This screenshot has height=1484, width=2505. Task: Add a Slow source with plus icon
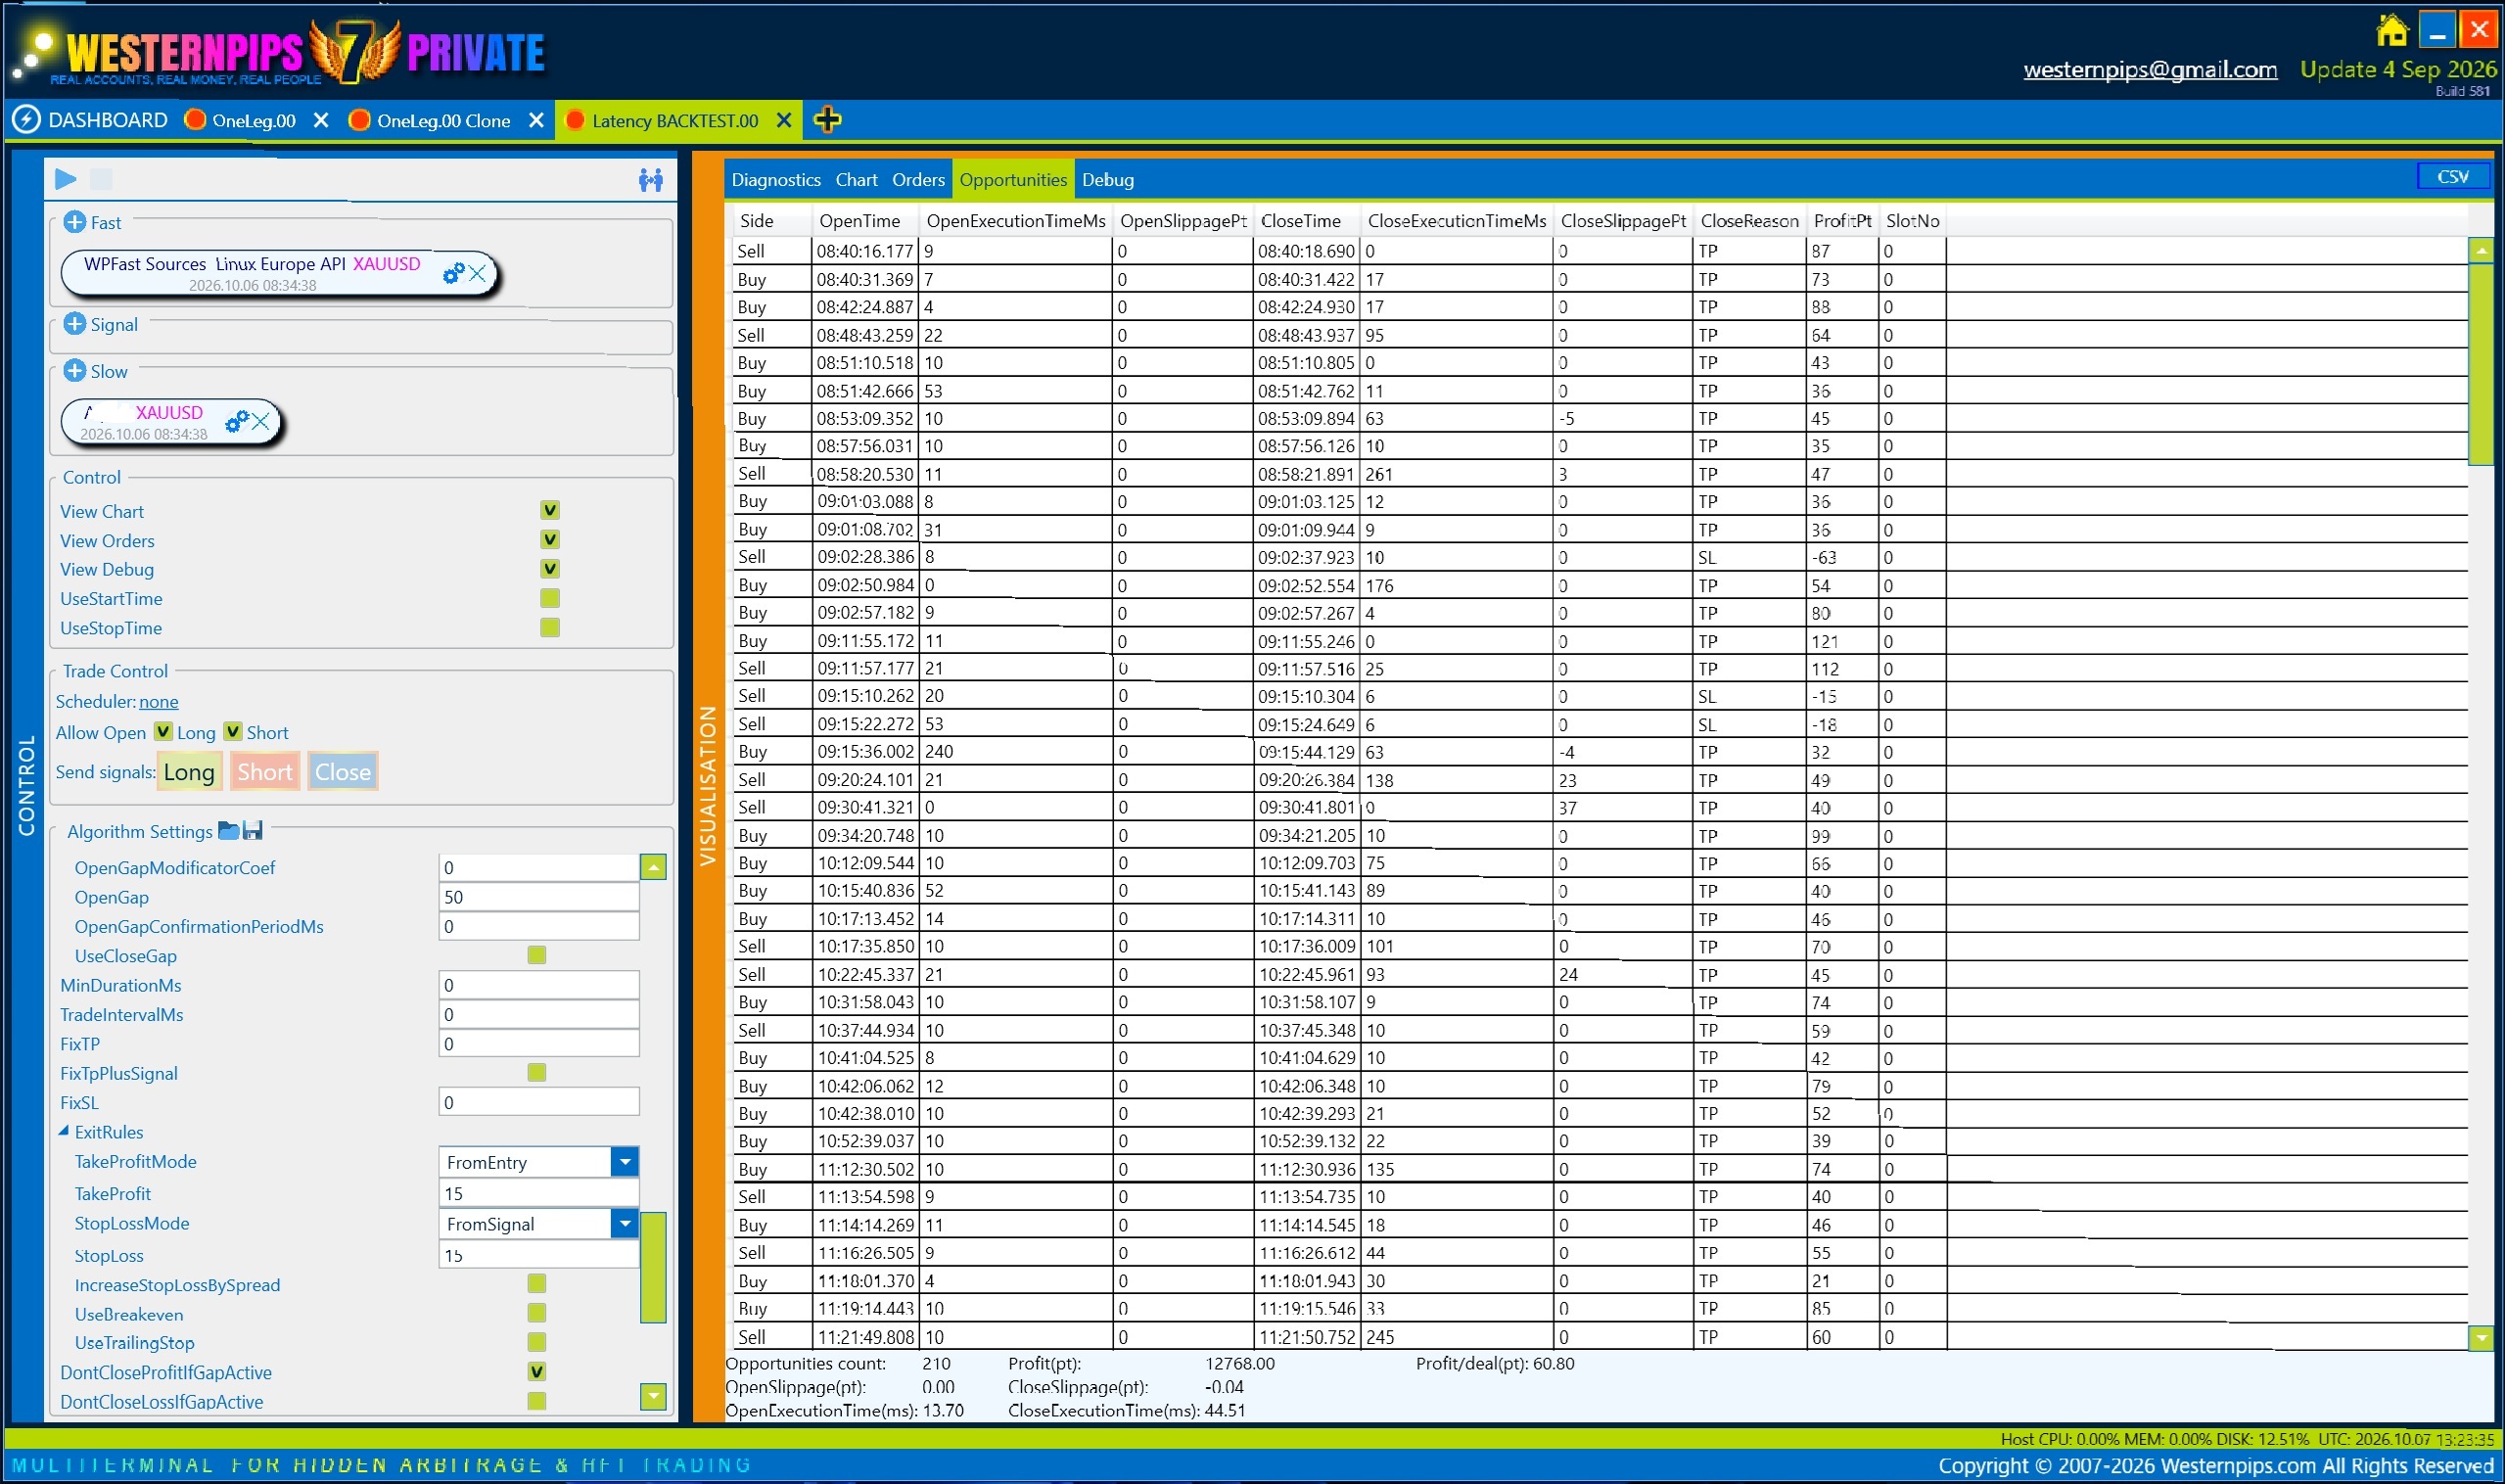pos(74,370)
